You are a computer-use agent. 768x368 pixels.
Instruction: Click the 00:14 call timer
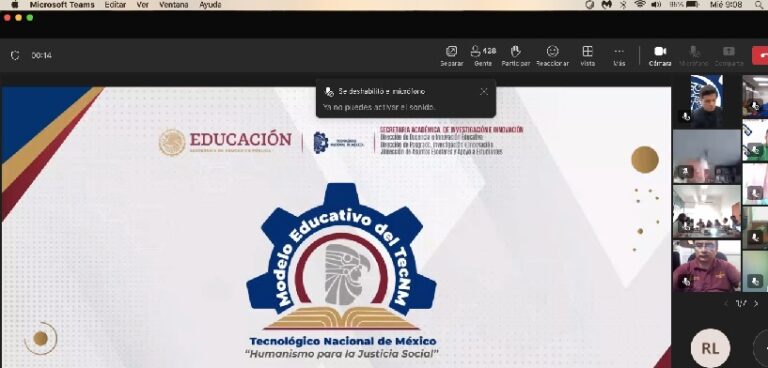coord(42,56)
